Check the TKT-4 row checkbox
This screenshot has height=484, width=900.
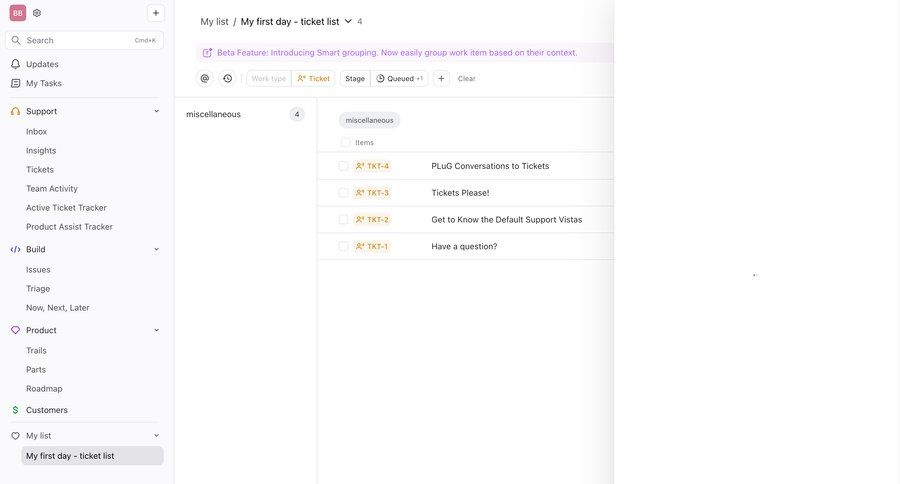pos(343,166)
